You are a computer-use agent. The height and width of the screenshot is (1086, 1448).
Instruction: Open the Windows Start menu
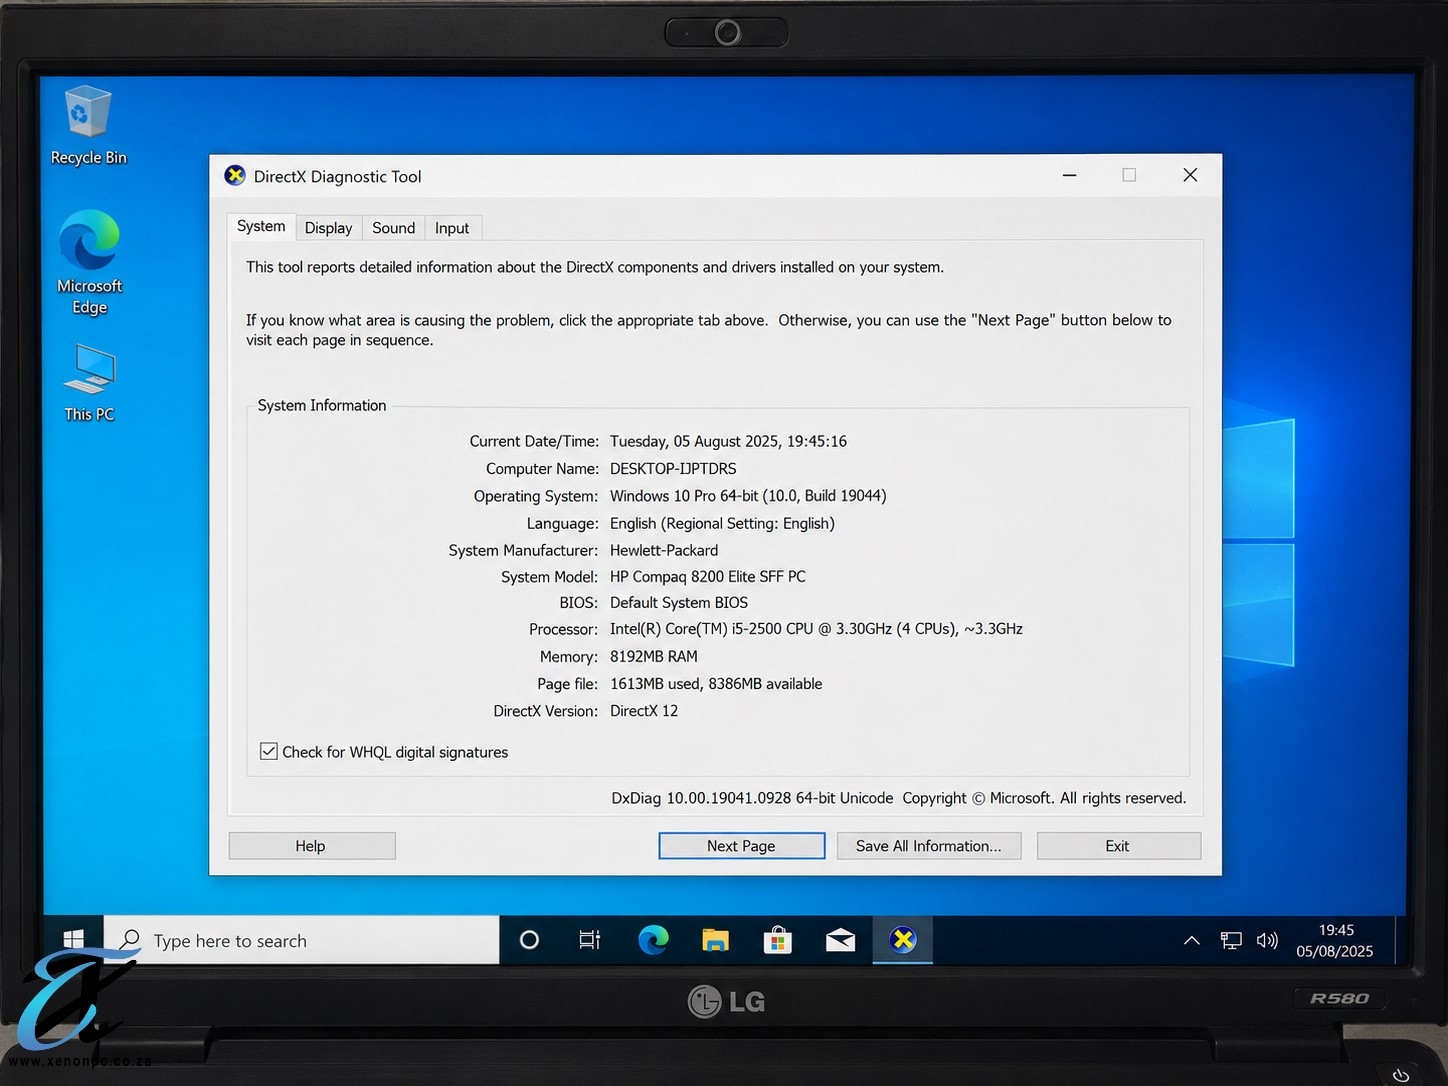[x=73, y=940]
